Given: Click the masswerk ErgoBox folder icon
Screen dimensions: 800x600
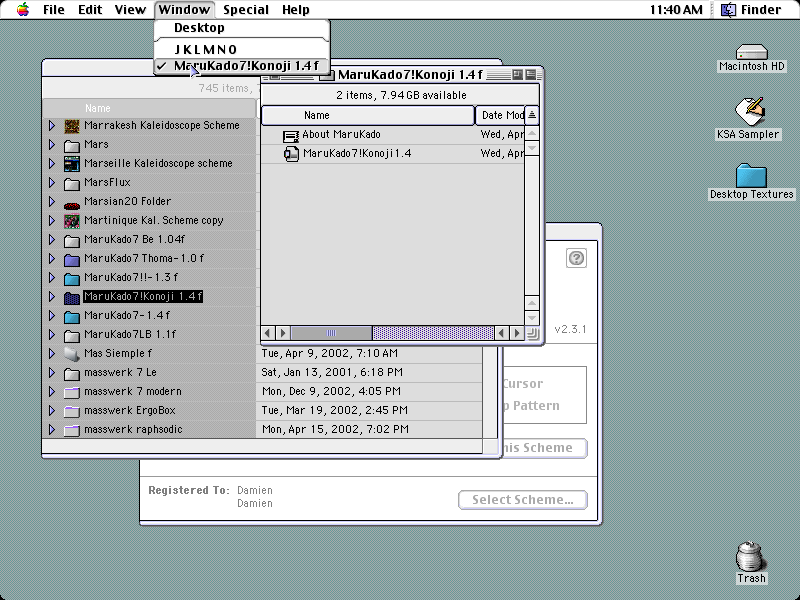Looking at the screenshot, I should (72, 411).
